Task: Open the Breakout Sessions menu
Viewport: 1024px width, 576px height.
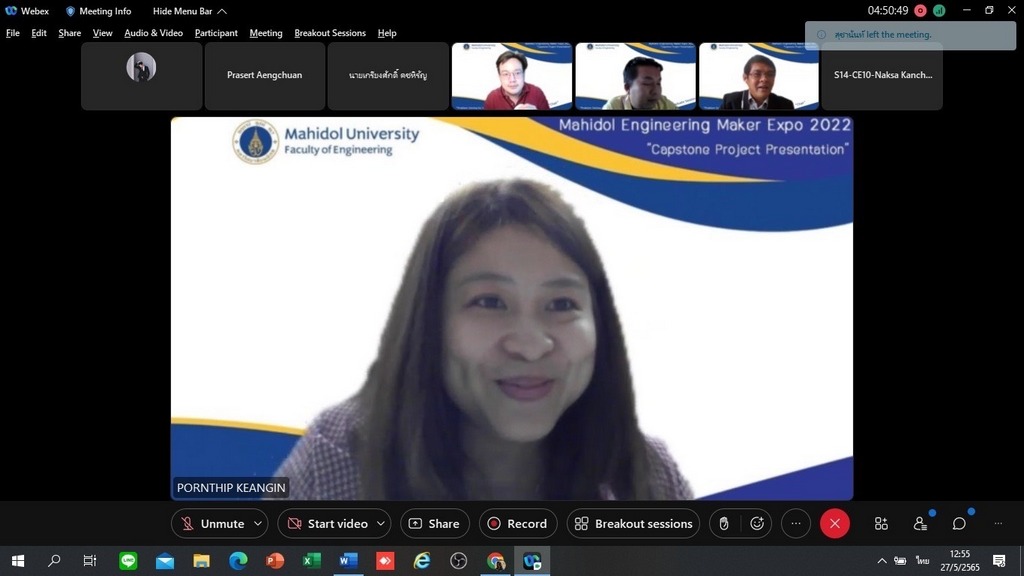Action: (330, 33)
